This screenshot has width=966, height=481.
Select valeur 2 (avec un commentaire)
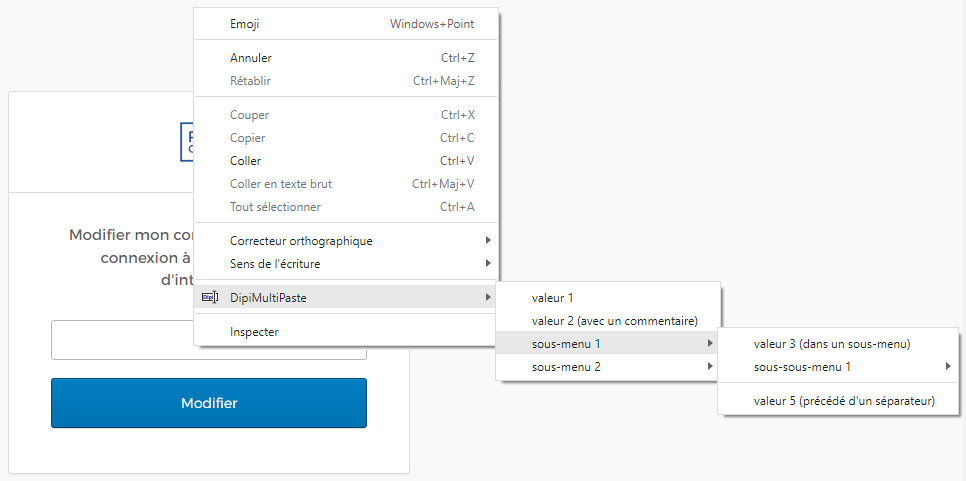pyautogui.click(x=607, y=320)
